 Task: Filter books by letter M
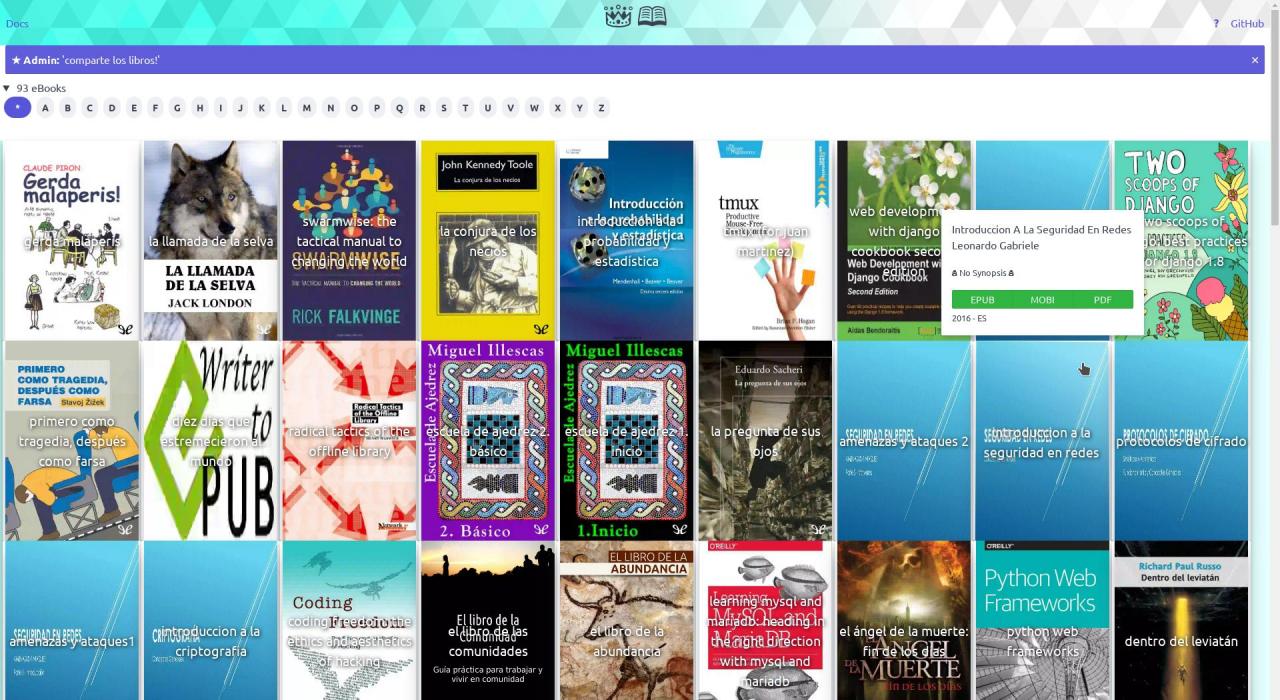(x=306, y=108)
